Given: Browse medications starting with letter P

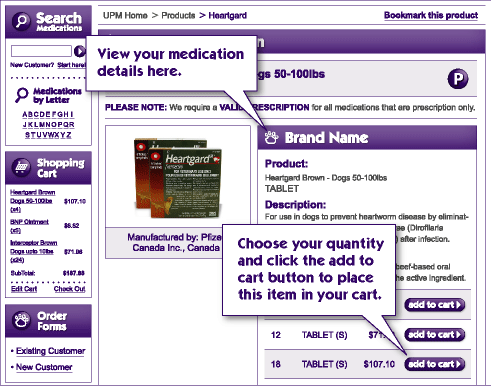Looking at the screenshot, I should (60, 125).
